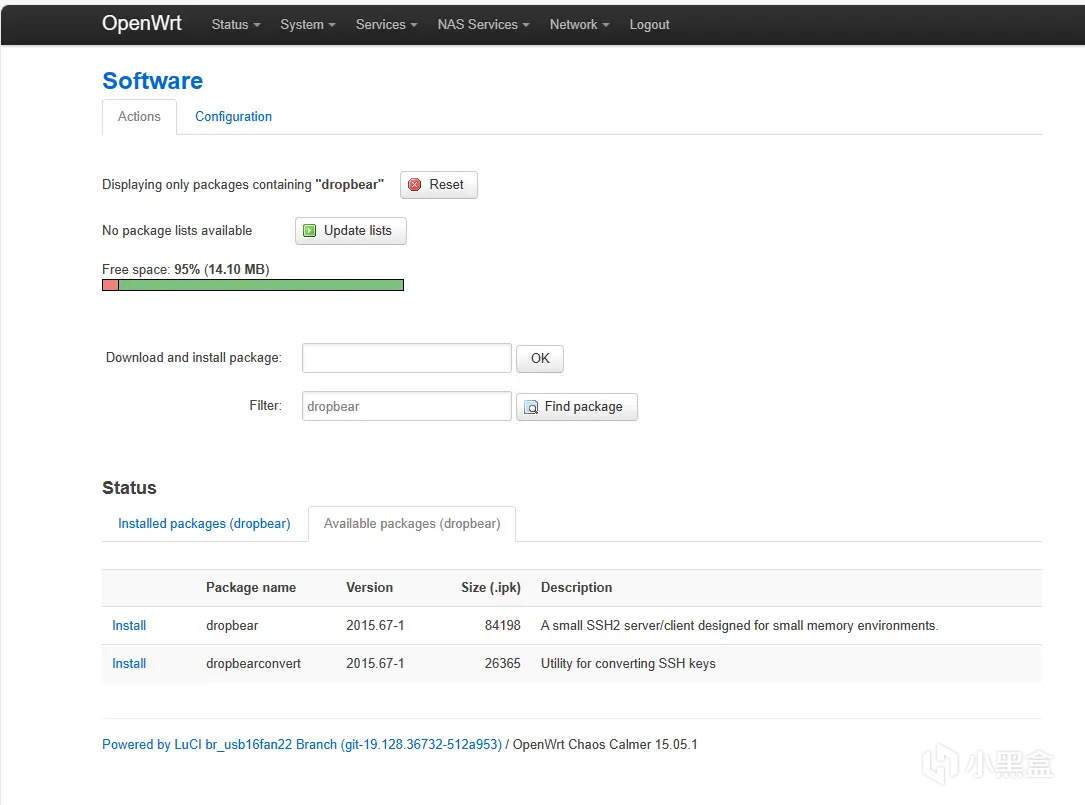Select Available packages (dropbear) tab
Viewport: 1085px width, 805px height.
[x=412, y=524]
